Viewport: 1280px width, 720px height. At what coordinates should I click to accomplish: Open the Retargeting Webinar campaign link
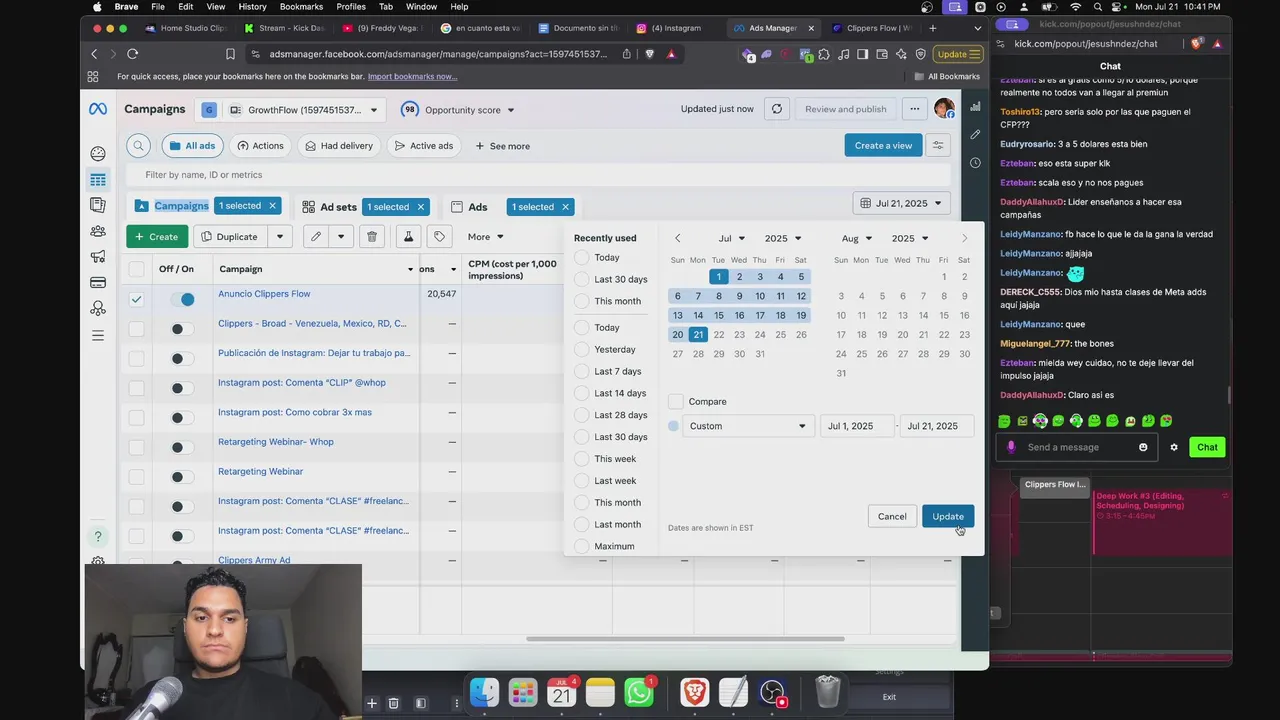(260, 471)
